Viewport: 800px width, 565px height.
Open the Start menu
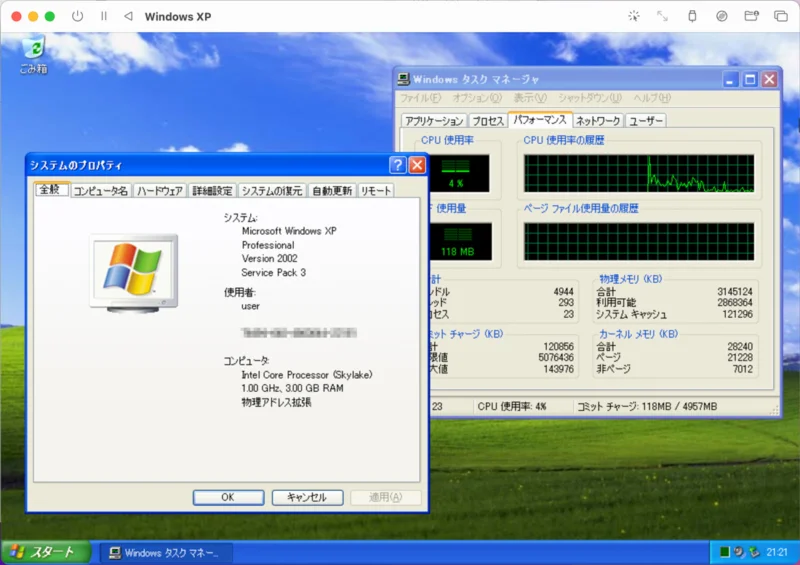(46, 552)
